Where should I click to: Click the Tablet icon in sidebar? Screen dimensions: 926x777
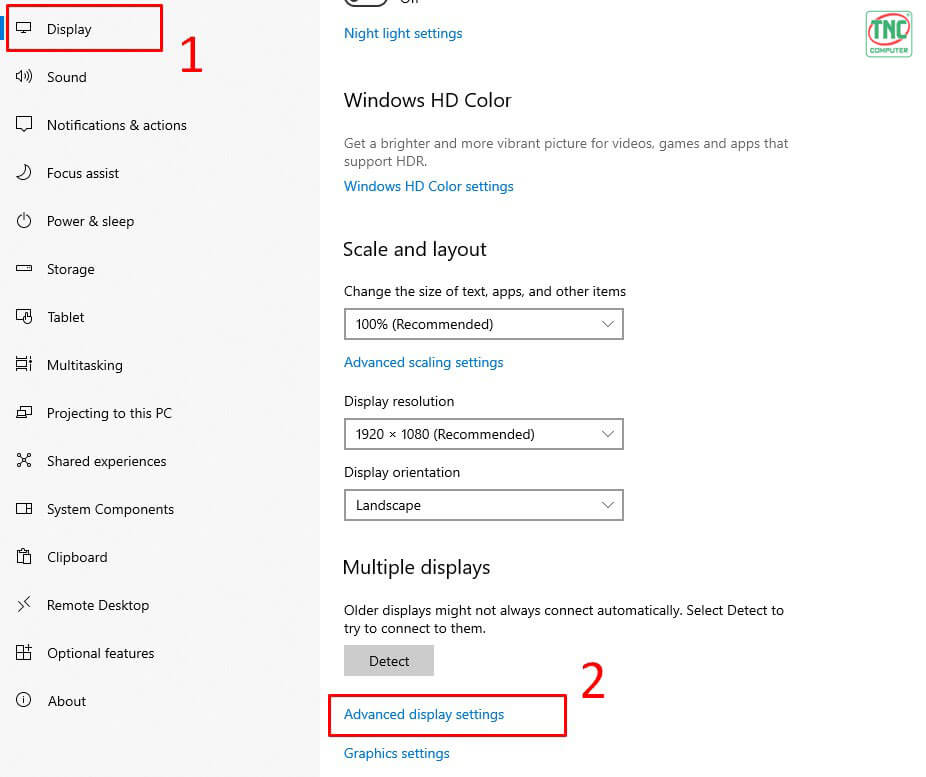[24, 316]
